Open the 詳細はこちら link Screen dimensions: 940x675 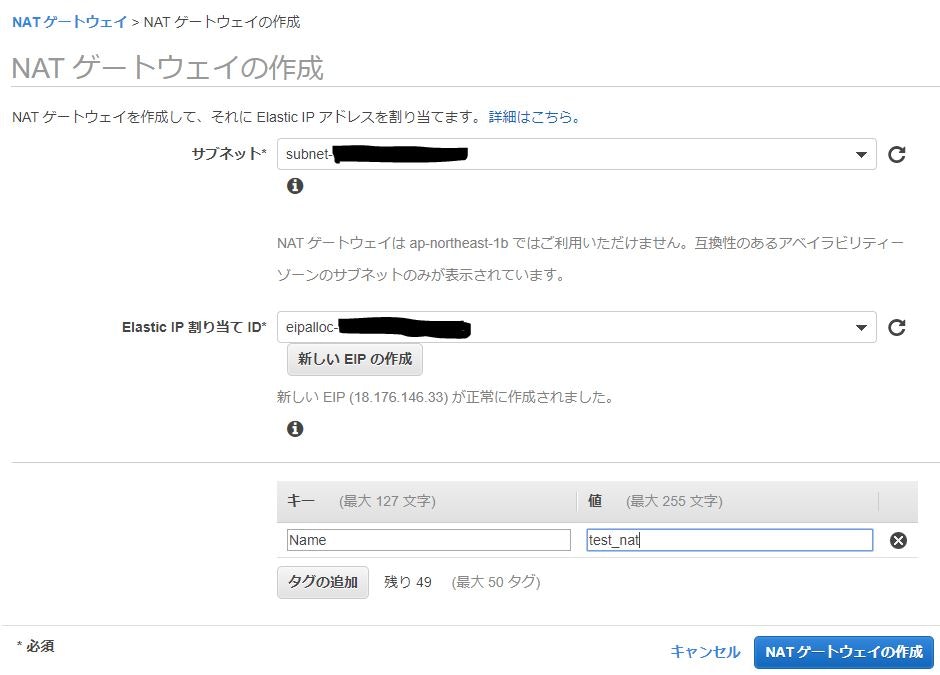(x=535, y=117)
